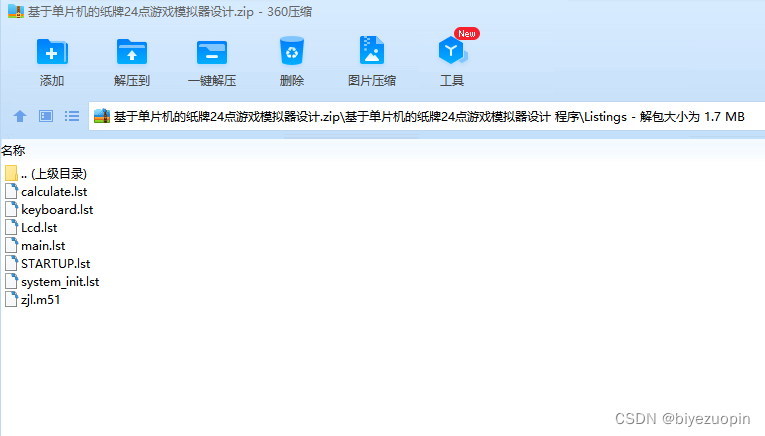The image size is (765, 436).
Task: Click the file icon beside keyboard.lst
Action: [11, 209]
